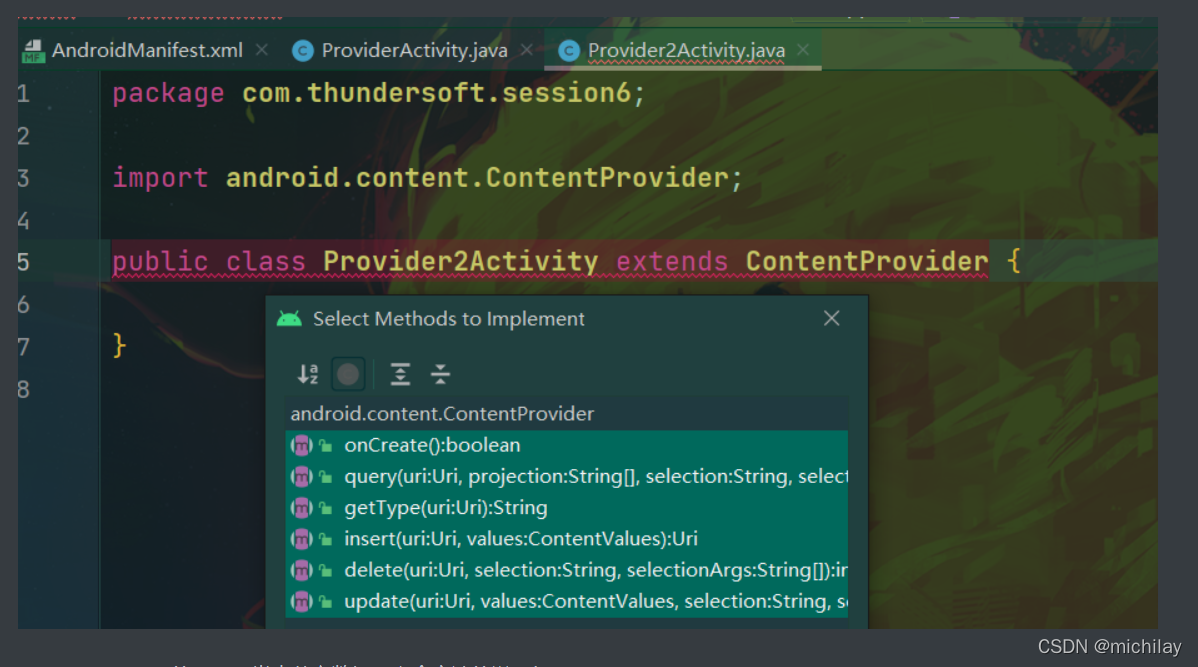Click the Android logo in the dialog title
Viewport: 1198px width, 667px height.
[289, 319]
